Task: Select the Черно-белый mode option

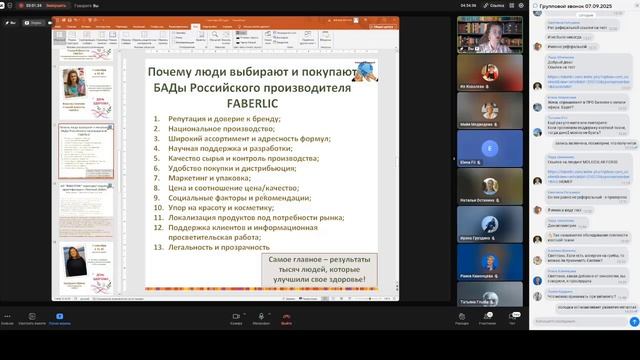Action: [x=247, y=42]
